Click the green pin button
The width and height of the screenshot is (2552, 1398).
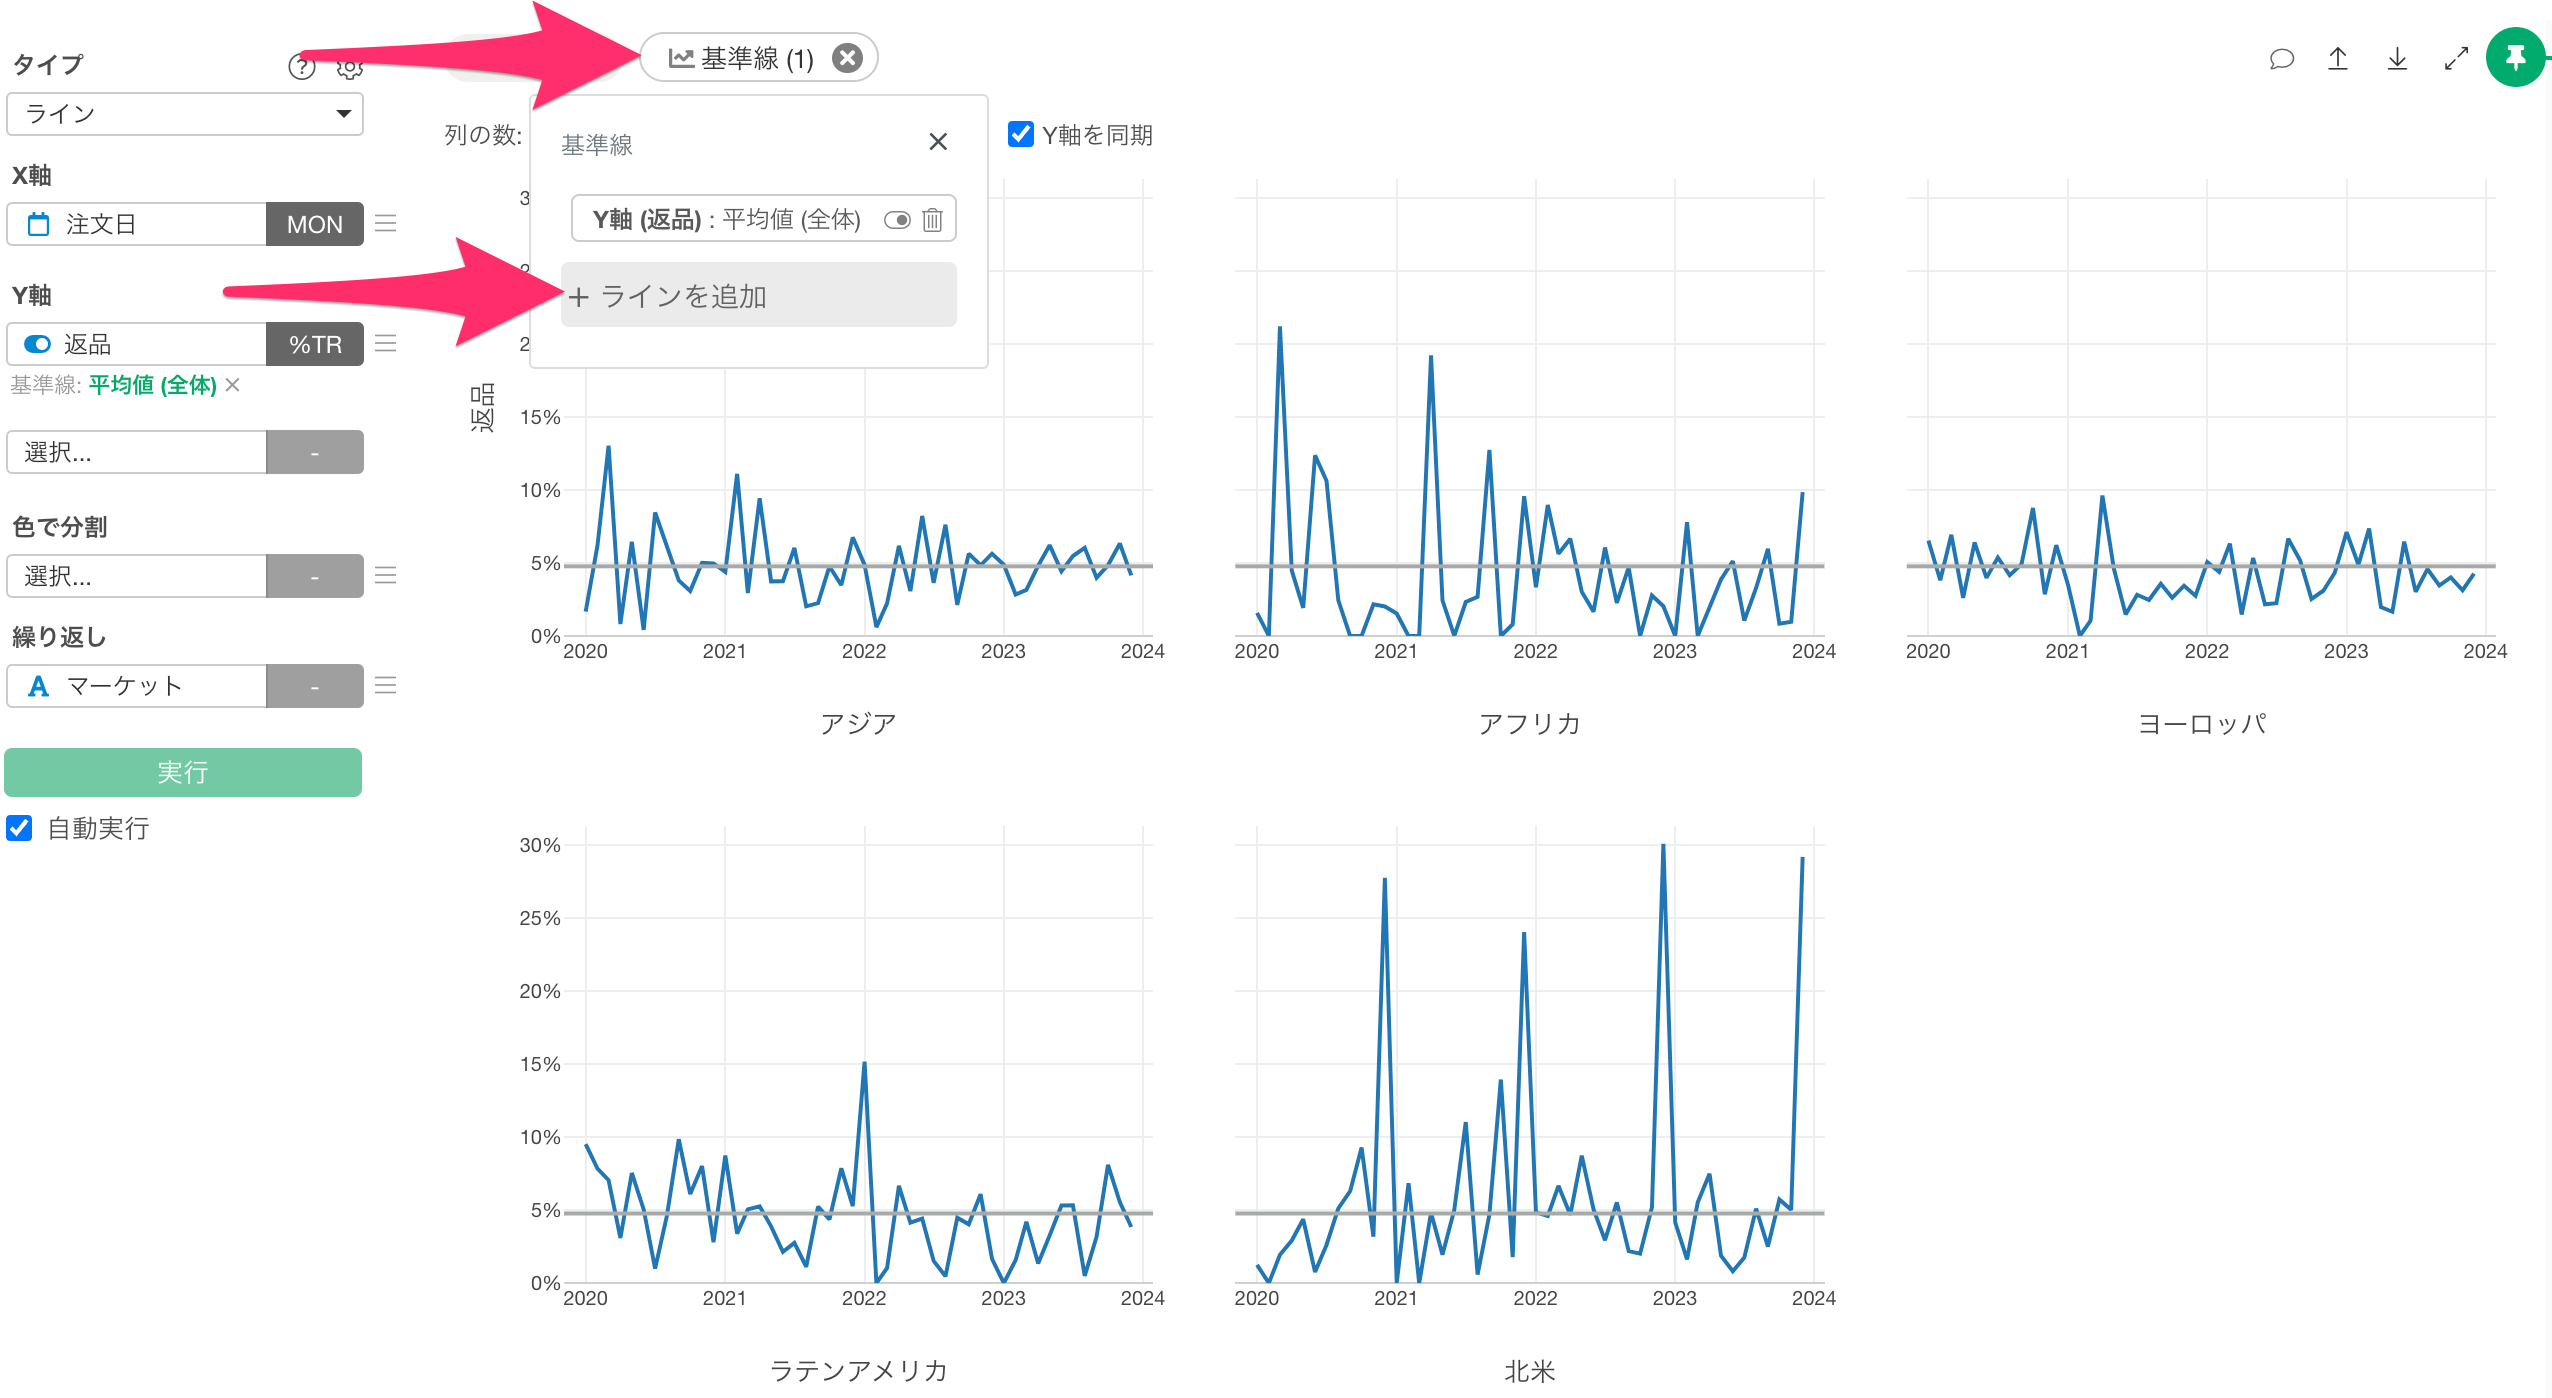(x=2515, y=58)
